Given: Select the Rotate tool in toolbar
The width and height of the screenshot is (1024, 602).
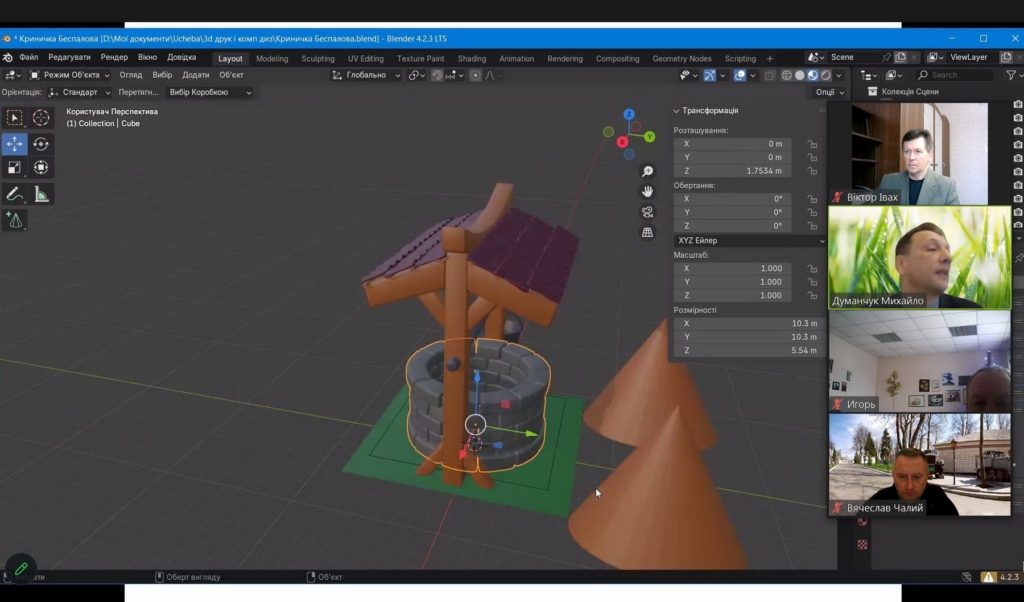Looking at the screenshot, I should tap(41, 144).
